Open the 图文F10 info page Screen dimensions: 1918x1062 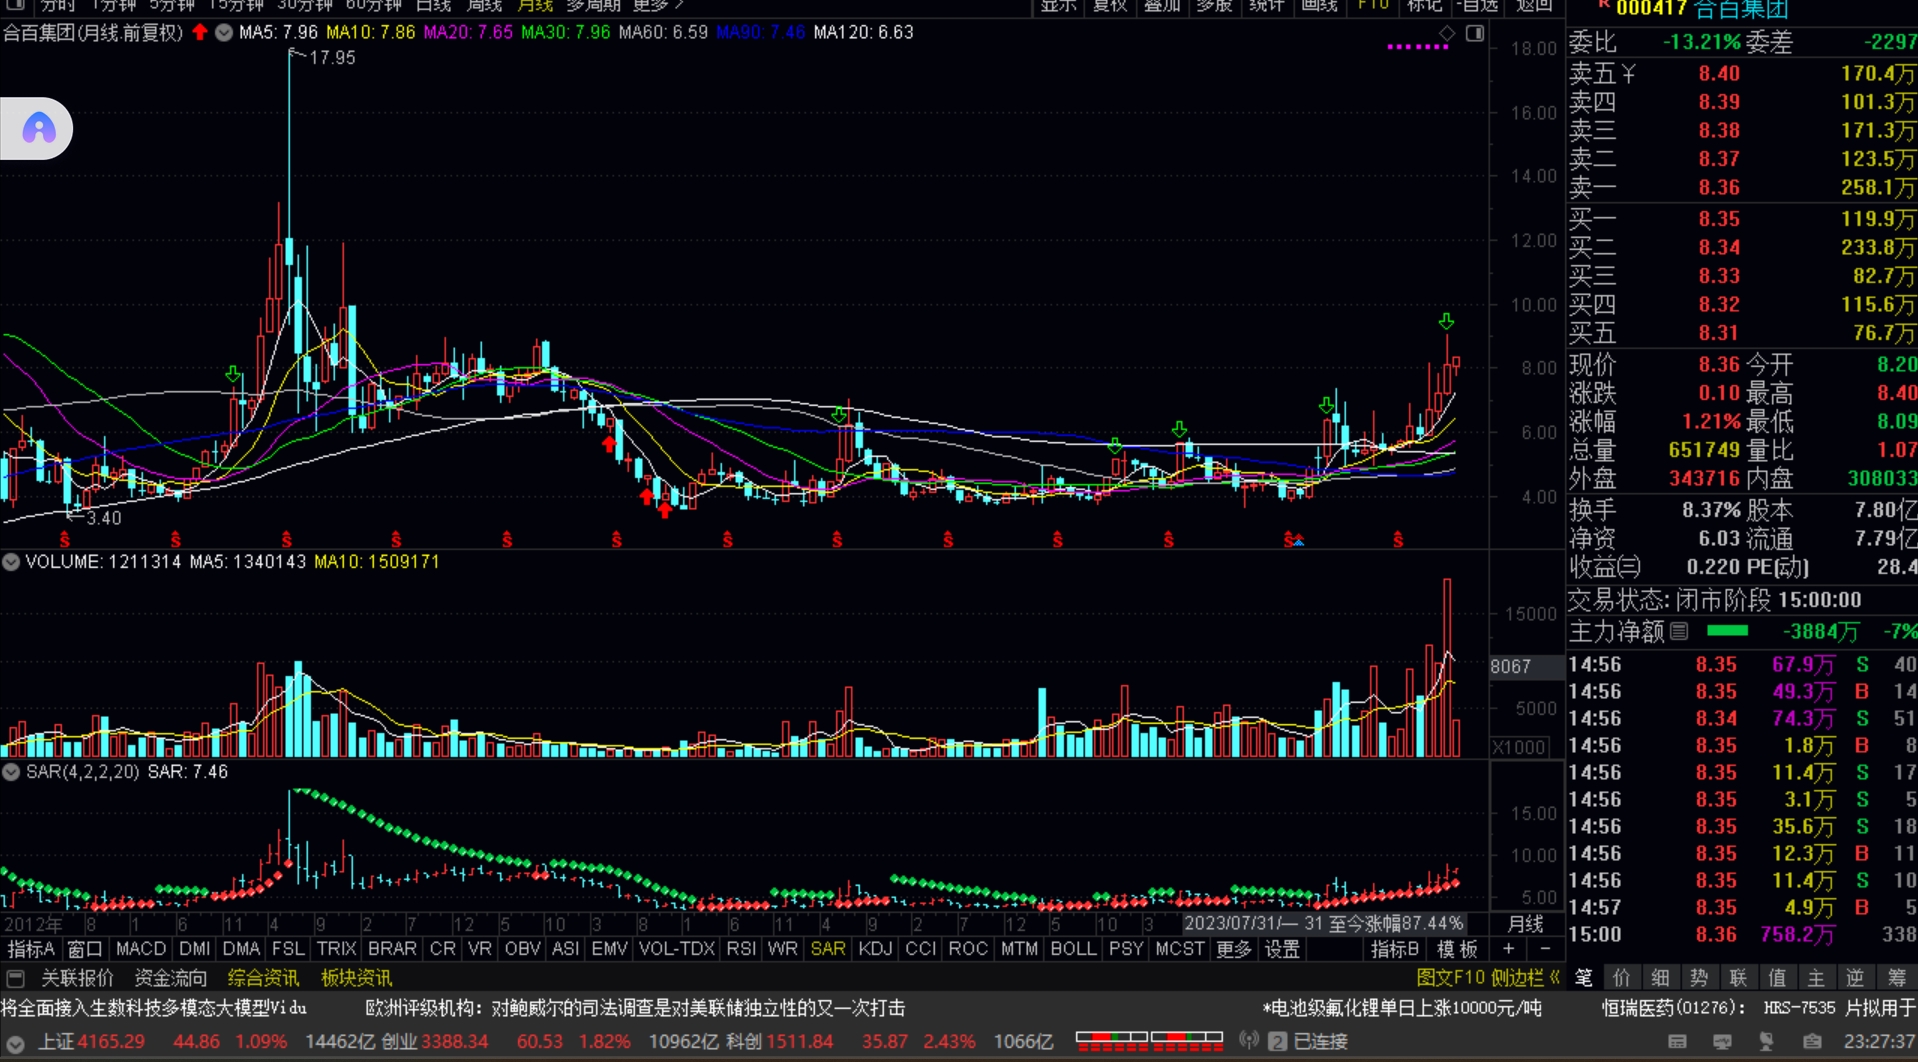pos(1450,978)
